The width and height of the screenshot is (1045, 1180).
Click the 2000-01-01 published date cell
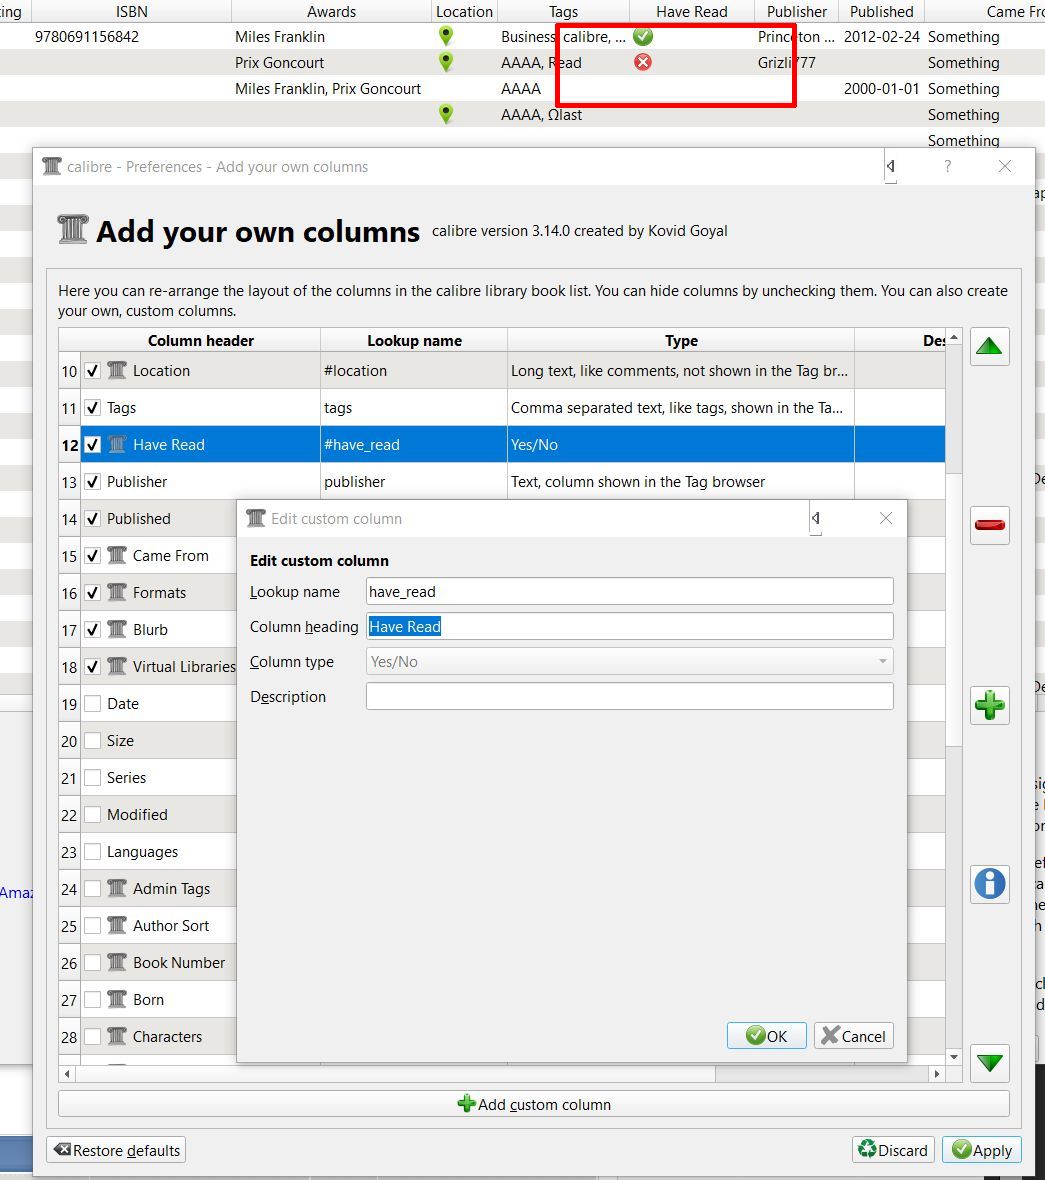coord(881,88)
